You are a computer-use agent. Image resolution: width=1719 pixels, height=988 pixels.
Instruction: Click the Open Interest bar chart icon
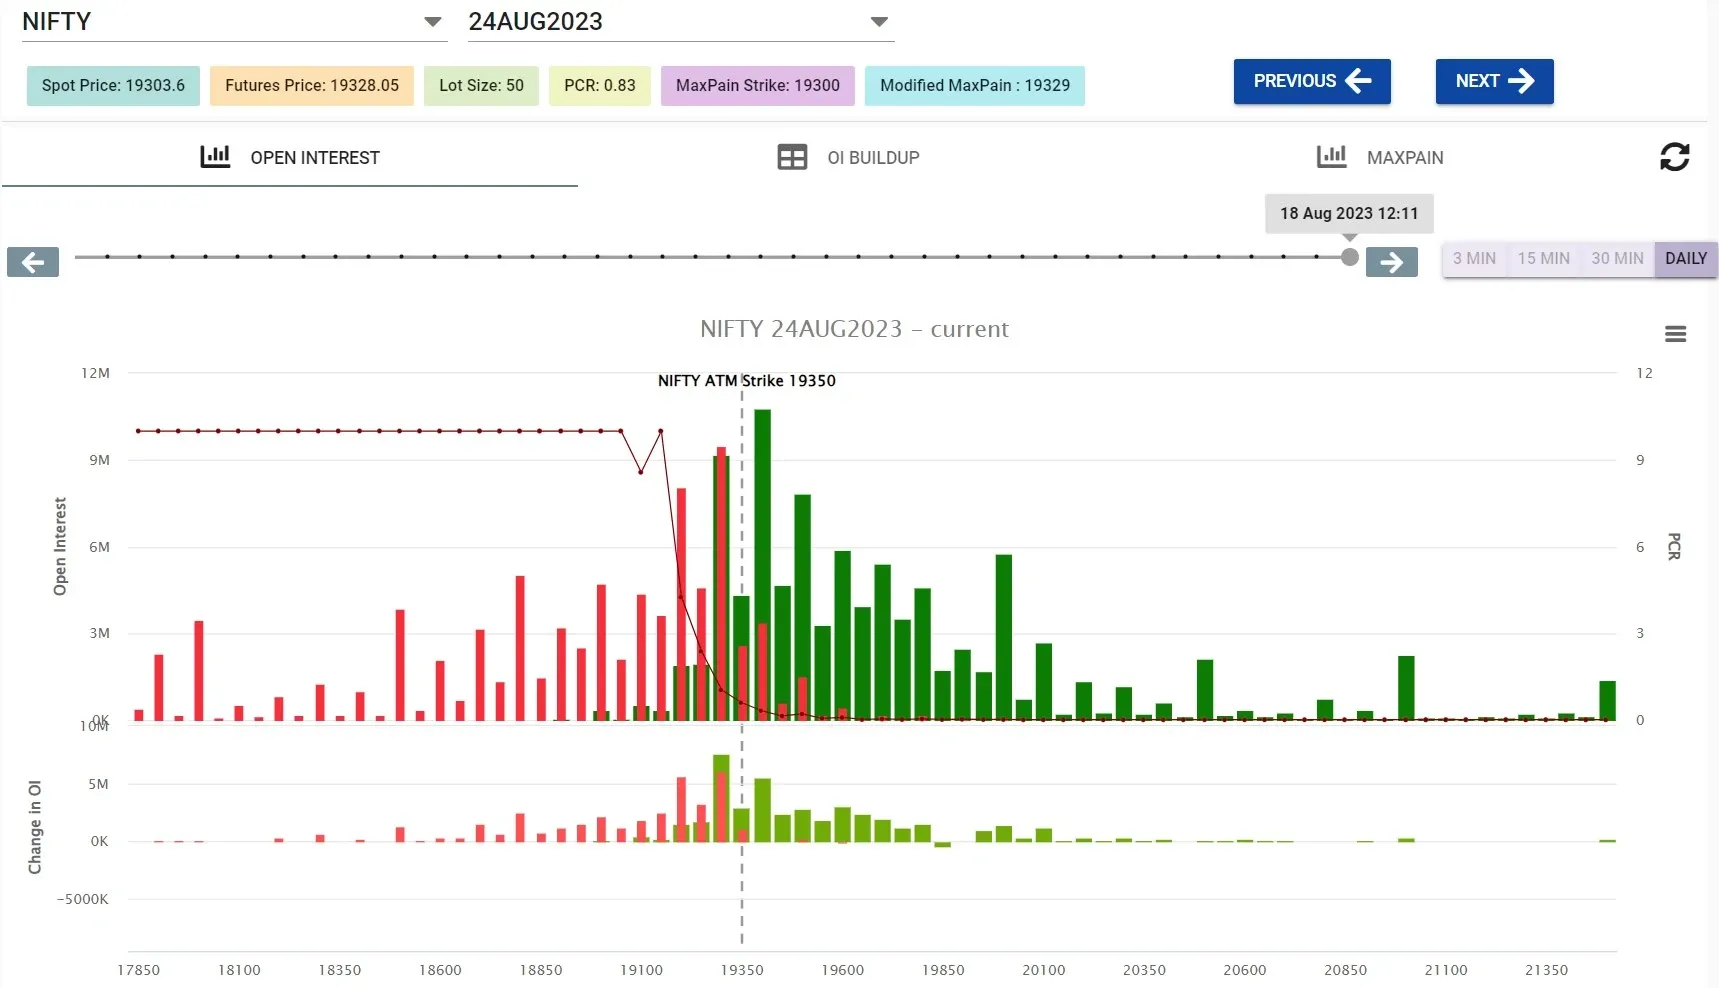(215, 156)
